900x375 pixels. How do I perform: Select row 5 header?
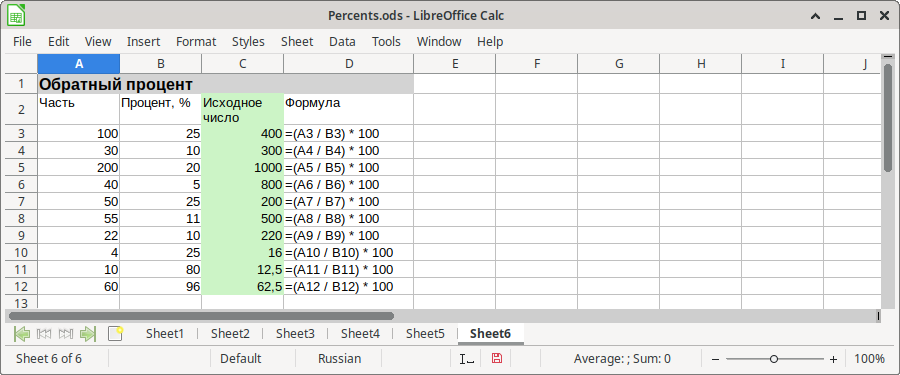click(21, 168)
